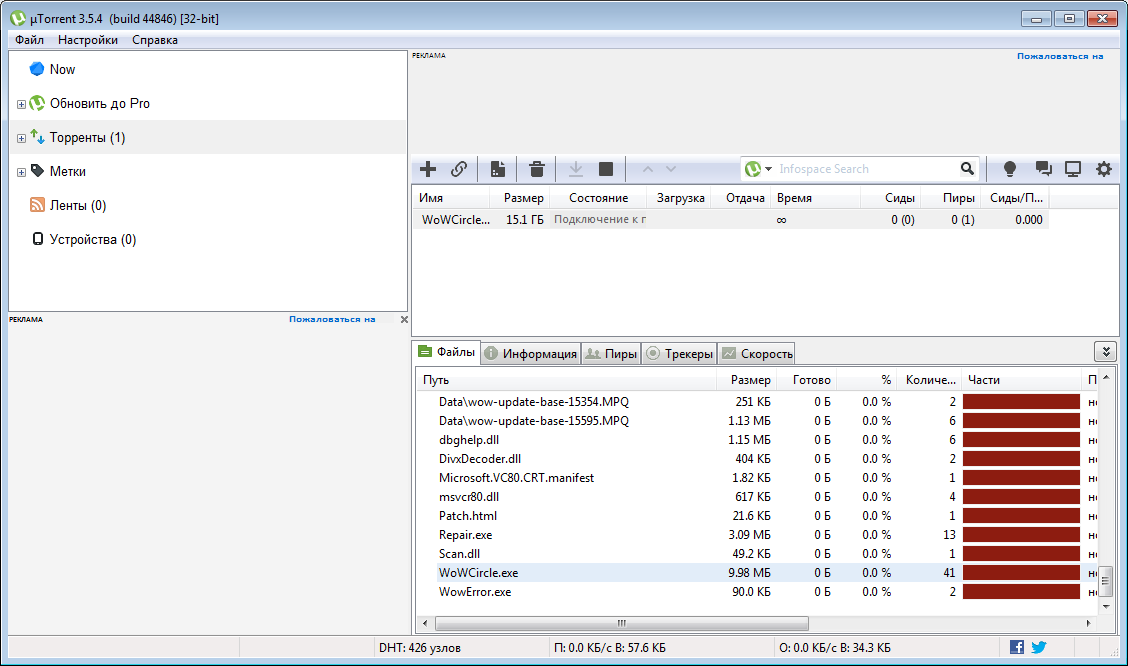The width and height of the screenshot is (1128, 666).
Task: Select the WoWCircle.exe file row
Action: click(479, 573)
